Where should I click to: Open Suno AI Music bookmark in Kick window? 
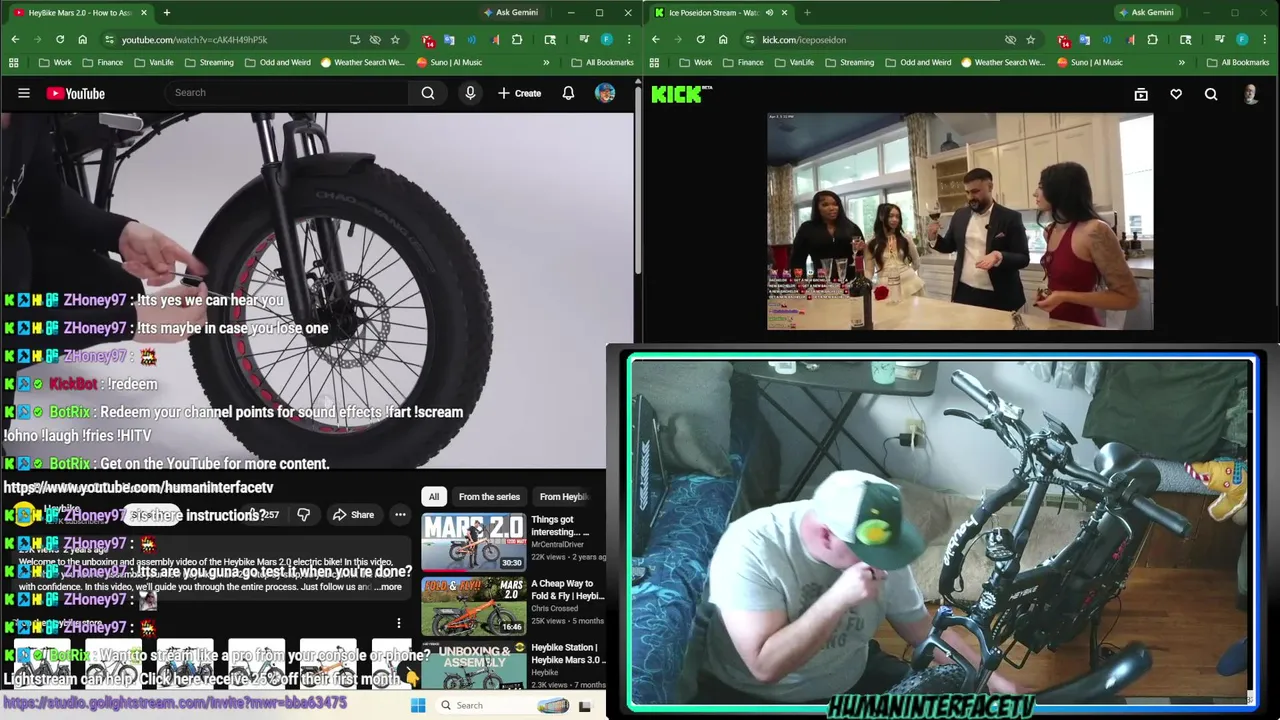point(1089,62)
